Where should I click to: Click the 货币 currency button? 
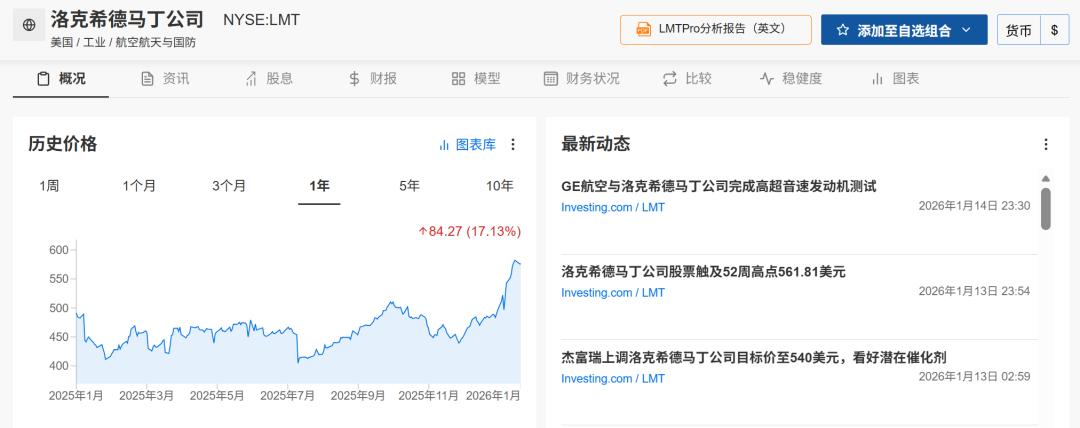(1019, 30)
